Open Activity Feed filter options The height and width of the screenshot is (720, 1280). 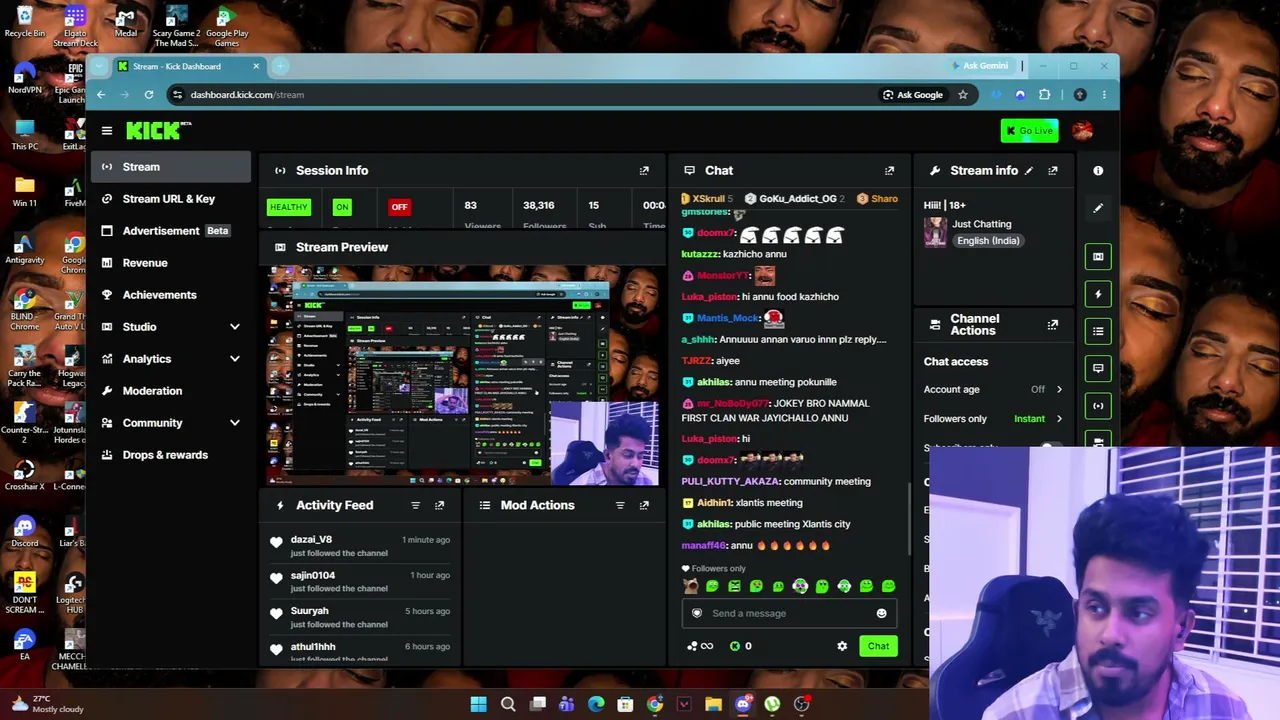(x=415, y=506)
